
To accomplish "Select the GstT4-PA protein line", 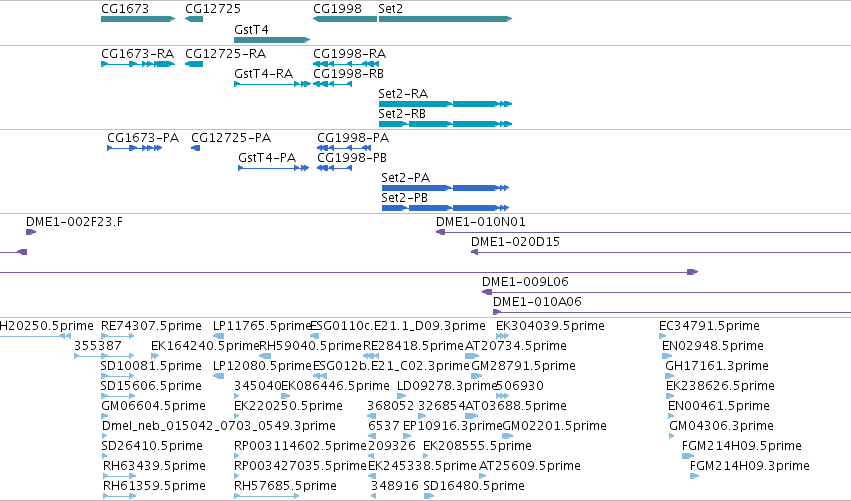I will pyautogui.click(x=274, y=168).
